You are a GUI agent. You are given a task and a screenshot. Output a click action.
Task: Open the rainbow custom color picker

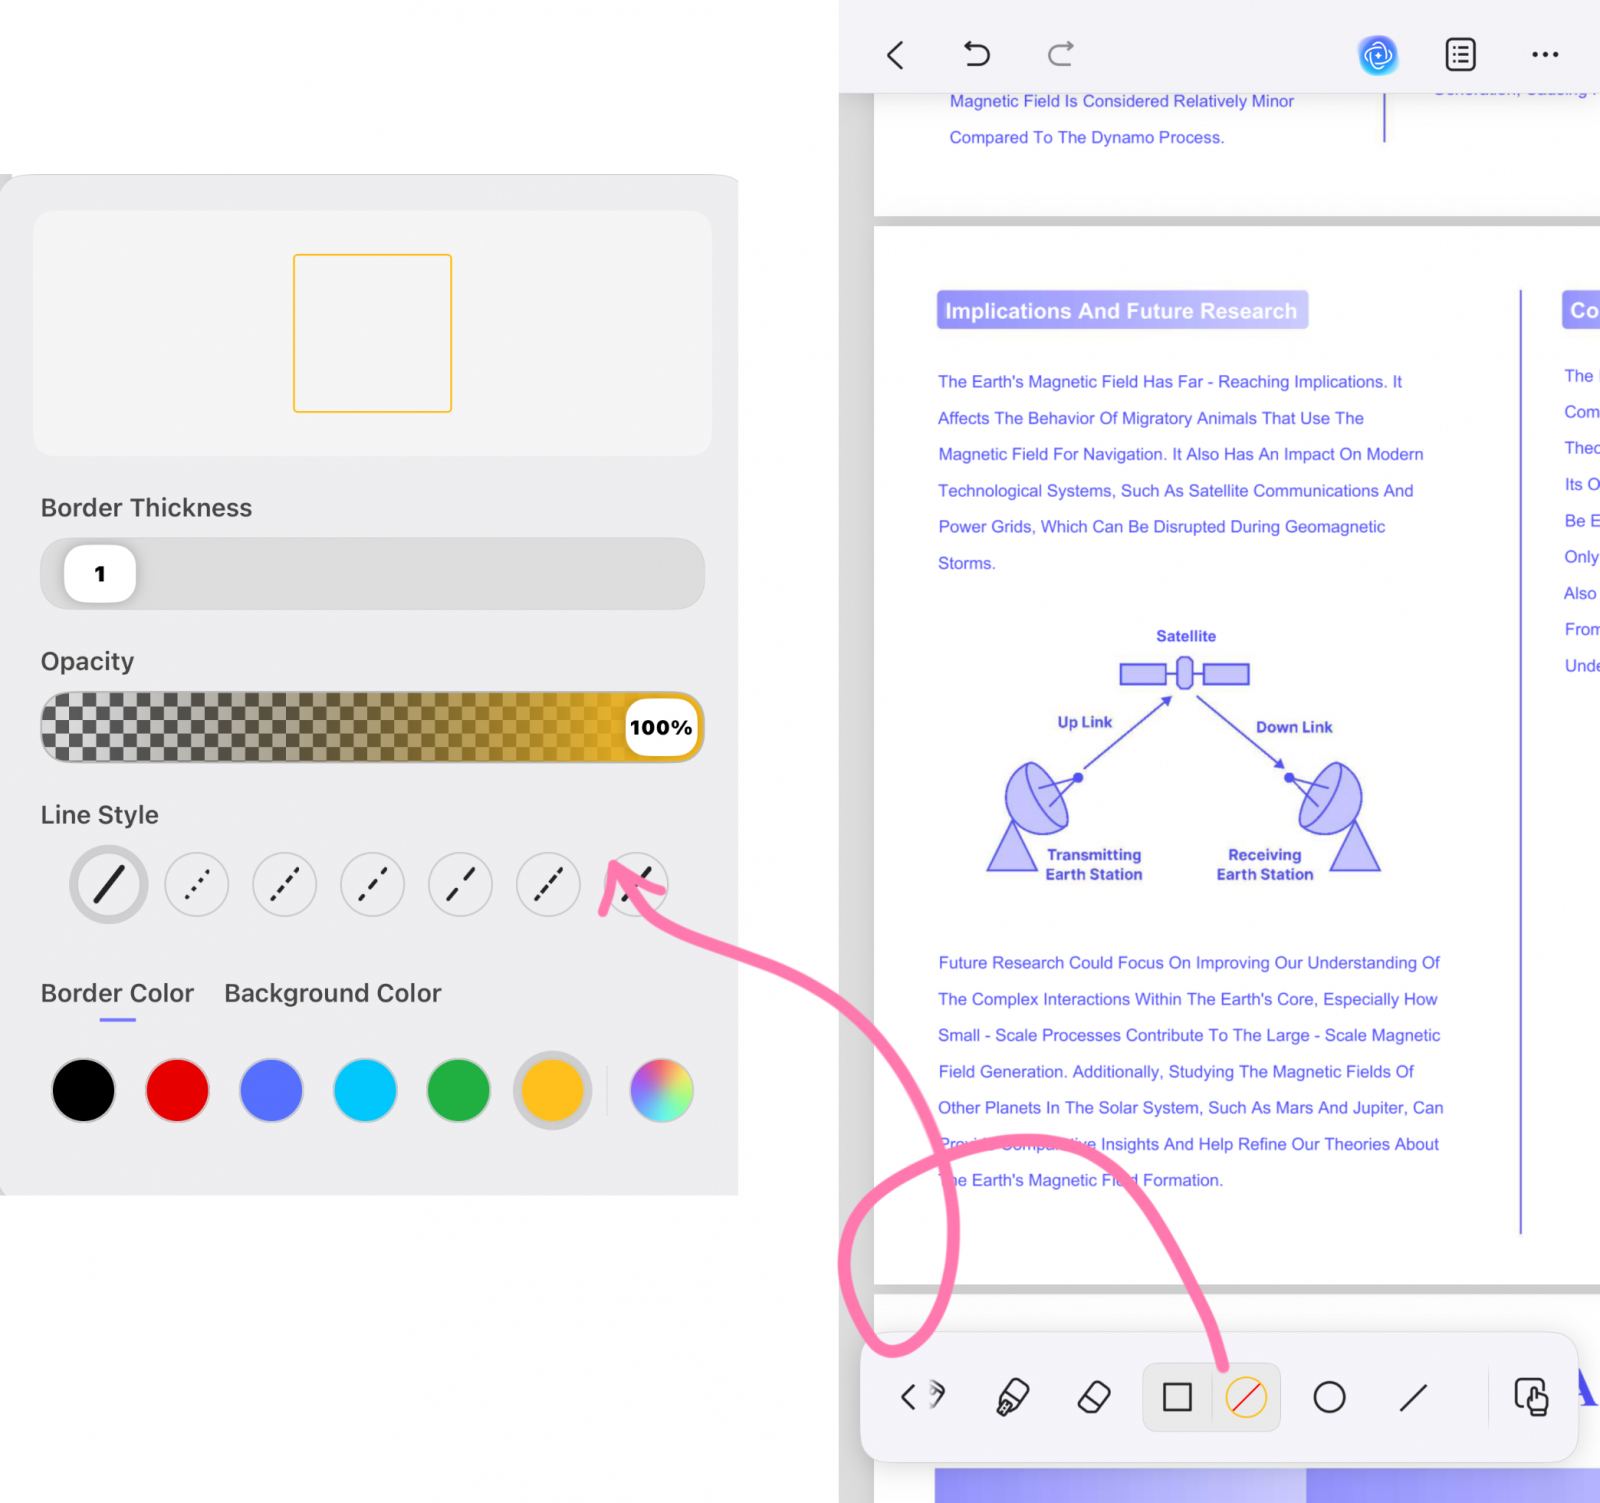(x=661, y=1090)
